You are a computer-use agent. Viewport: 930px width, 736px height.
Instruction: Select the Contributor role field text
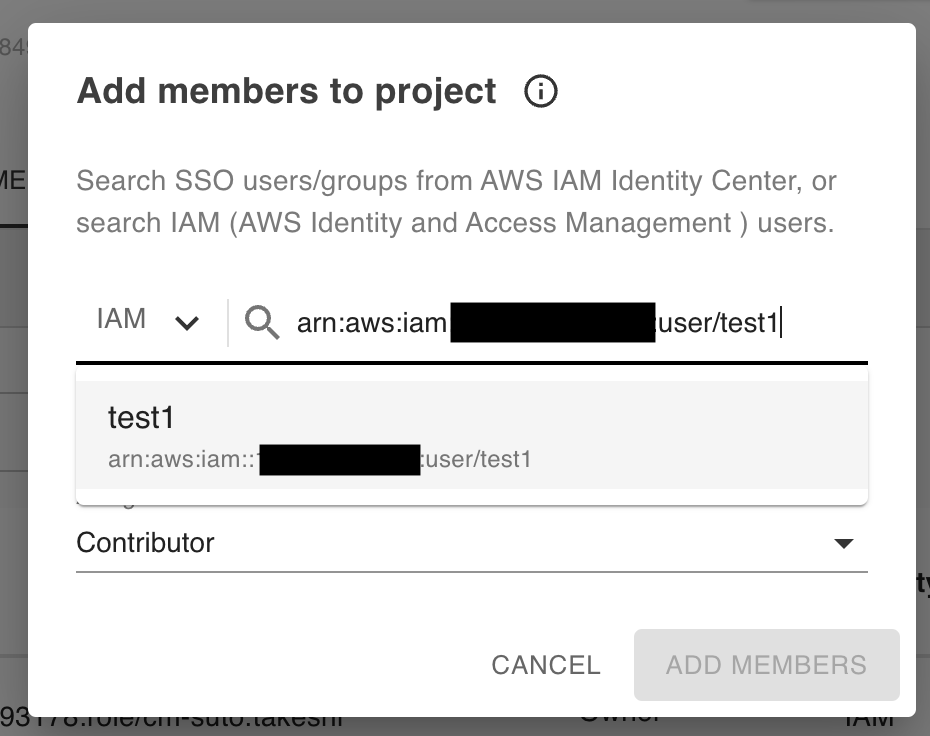tap(146, 543)
